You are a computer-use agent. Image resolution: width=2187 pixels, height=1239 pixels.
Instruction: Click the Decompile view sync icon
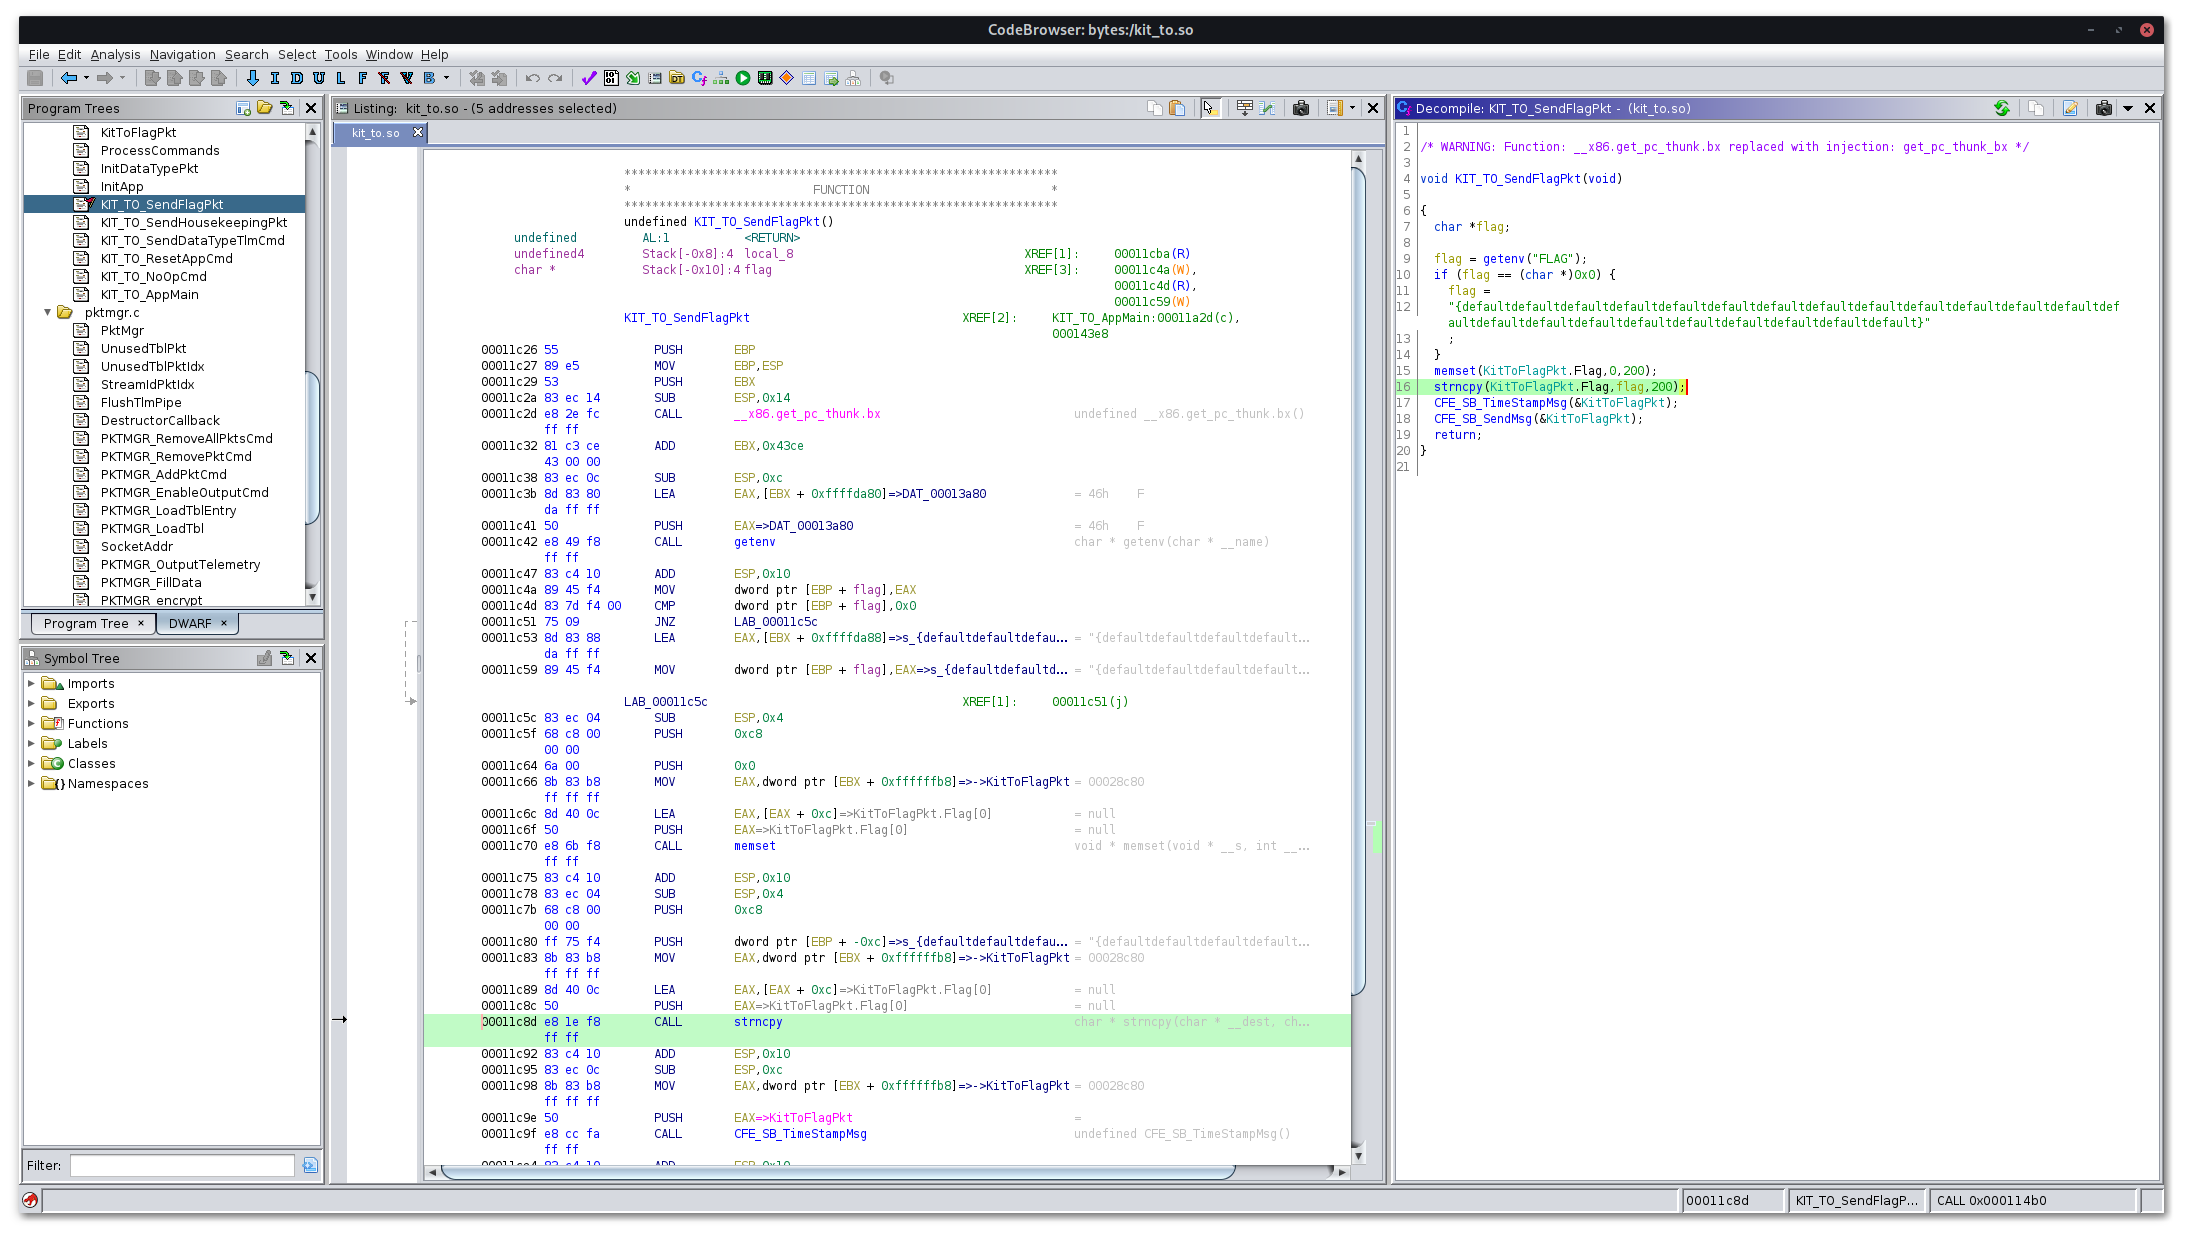pos(2001,108)
